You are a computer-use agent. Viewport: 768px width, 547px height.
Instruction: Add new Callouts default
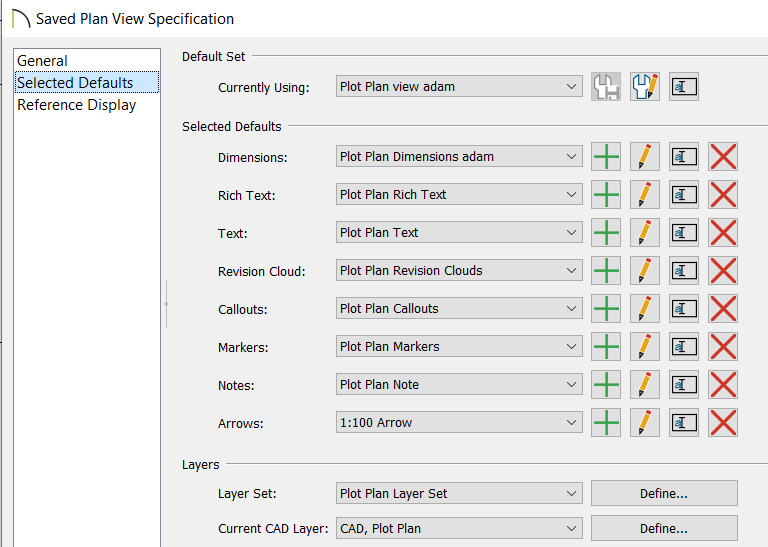pyautogui.click(x=606, y=309)
